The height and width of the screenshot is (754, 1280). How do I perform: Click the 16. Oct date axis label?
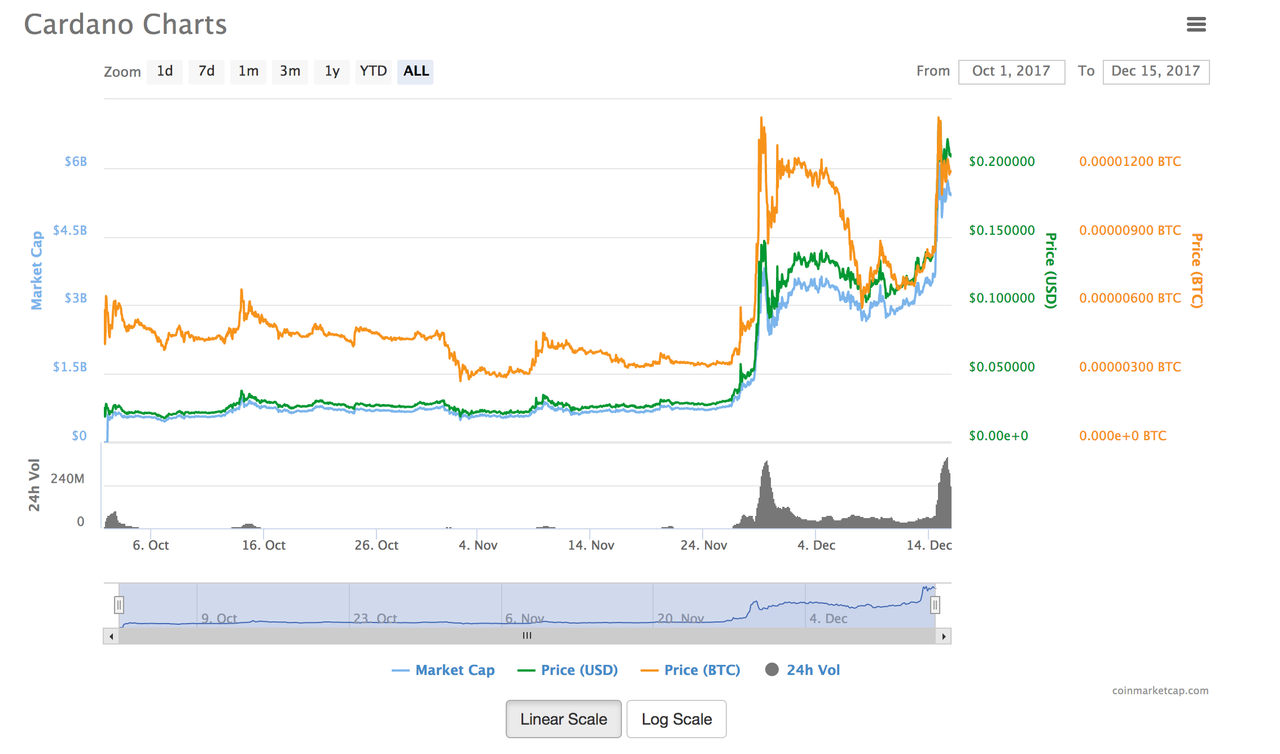click(x=263, y=545)
